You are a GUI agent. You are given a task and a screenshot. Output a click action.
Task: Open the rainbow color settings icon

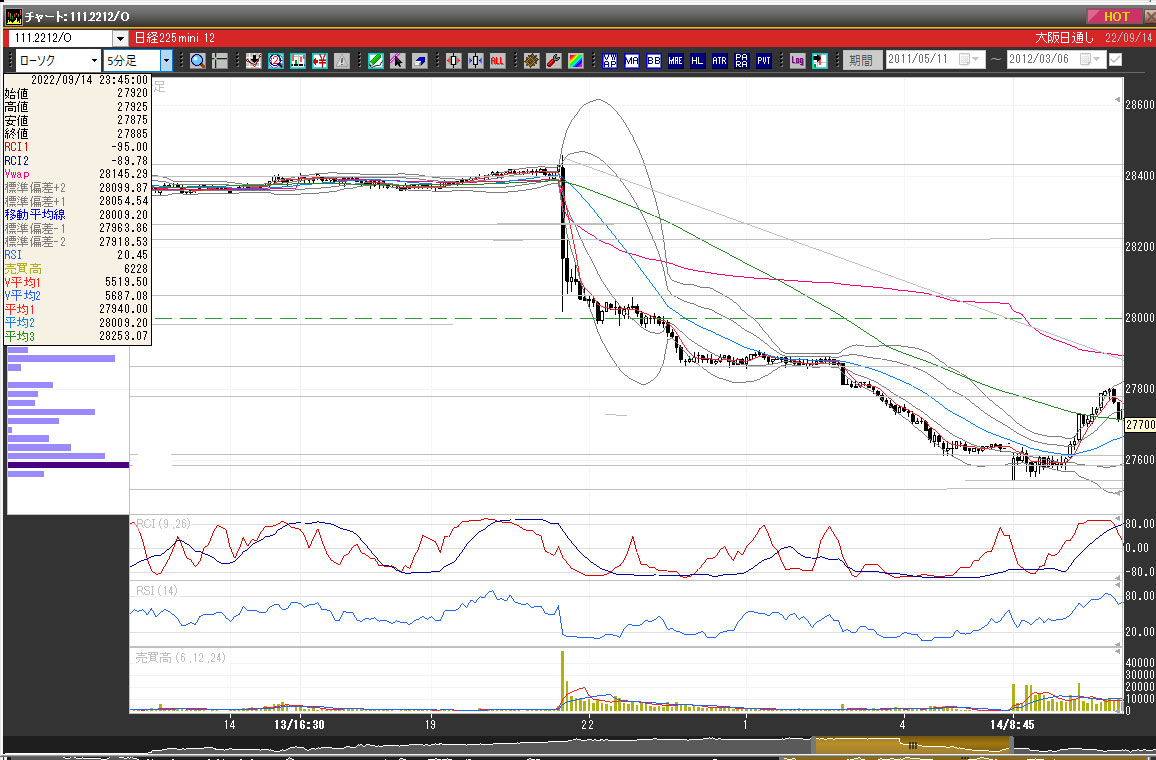tap(575, 60)
